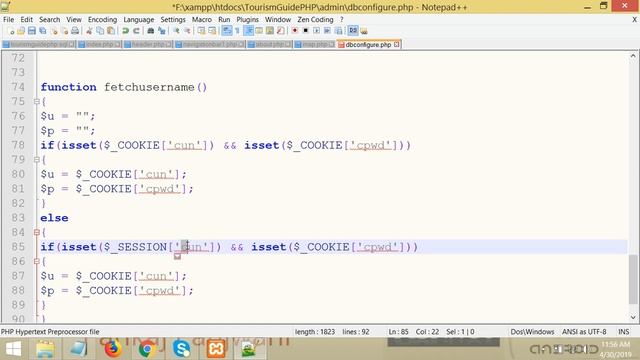This screenshot has width=640, height=360.
Task: Click the Close document toolbar icon
Action: click(x=54, y=31)
